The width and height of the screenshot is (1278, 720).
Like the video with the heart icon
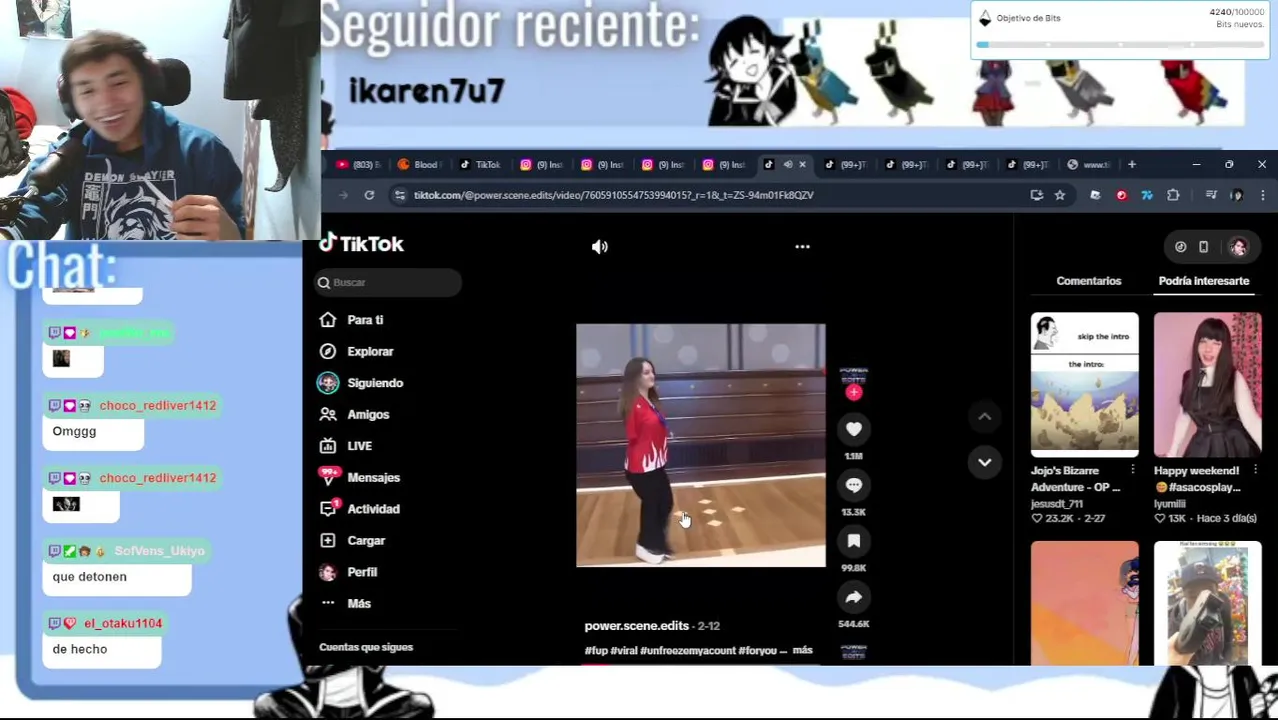(x=853, y=429)
